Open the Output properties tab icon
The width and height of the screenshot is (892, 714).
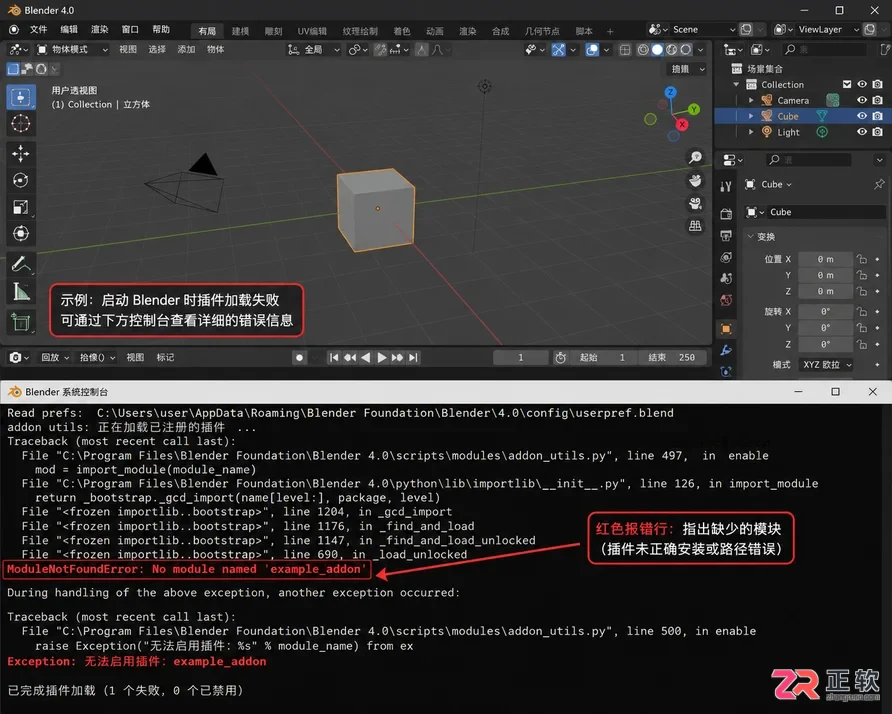[726, 236]
